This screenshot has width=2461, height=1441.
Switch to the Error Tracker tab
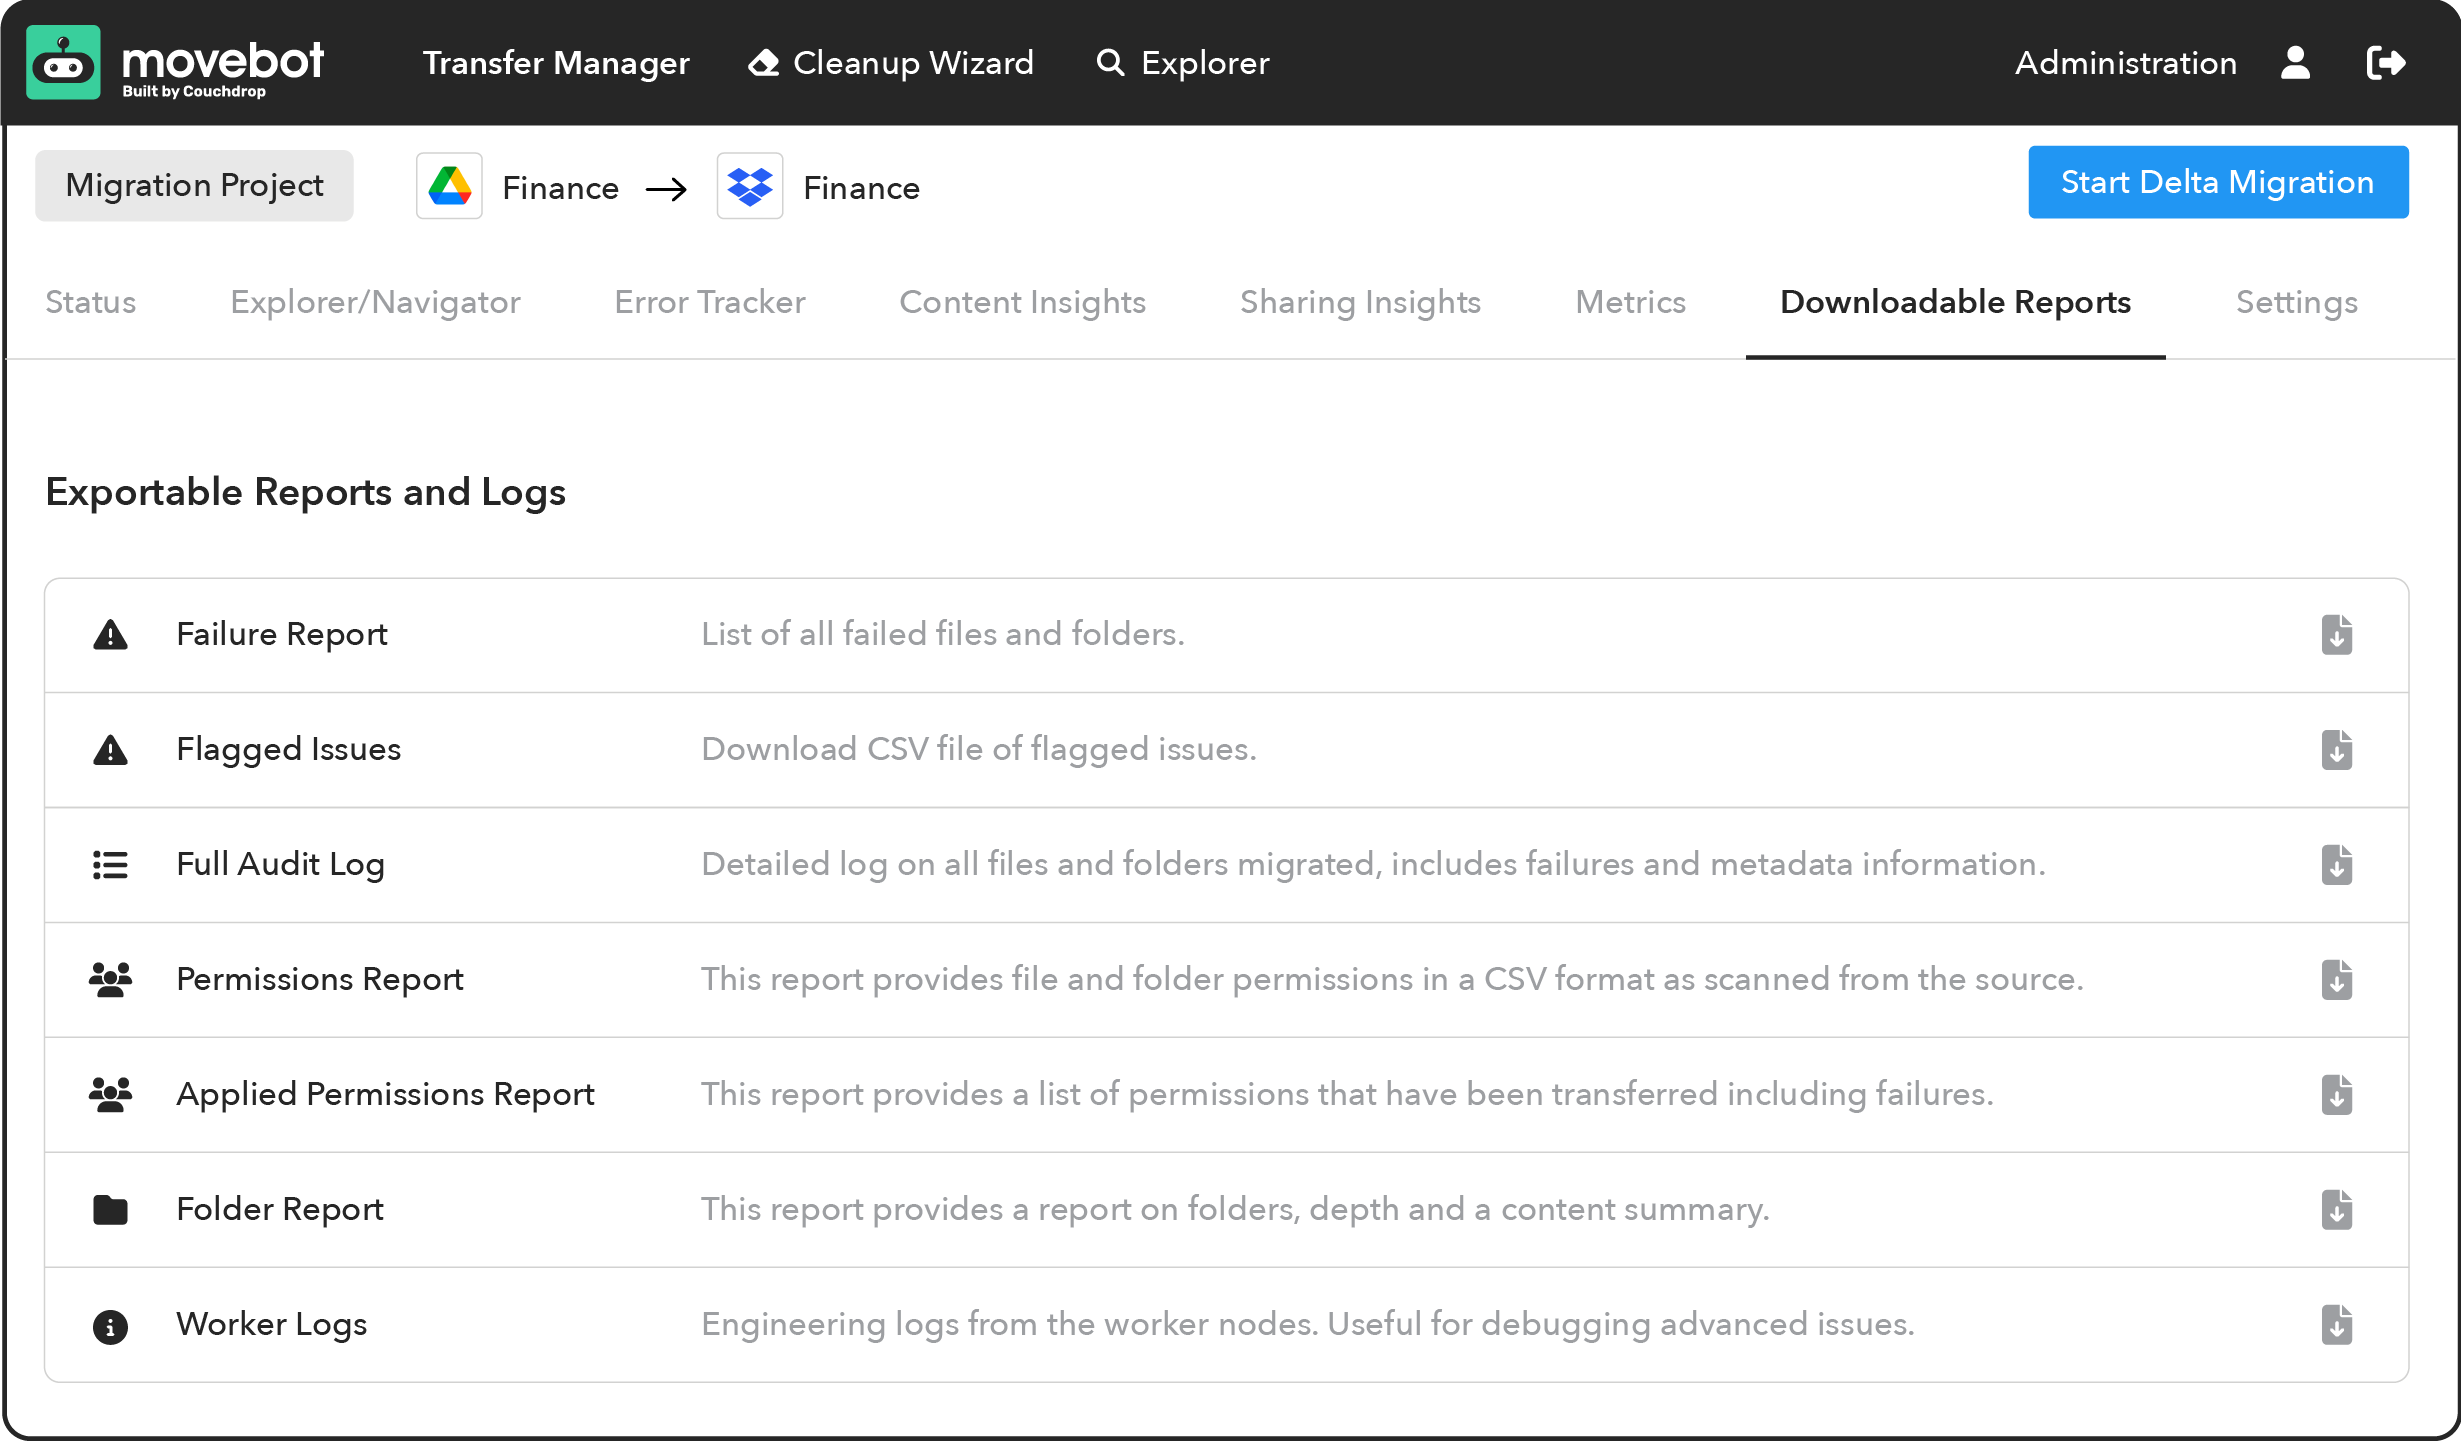tap(709, 302)
